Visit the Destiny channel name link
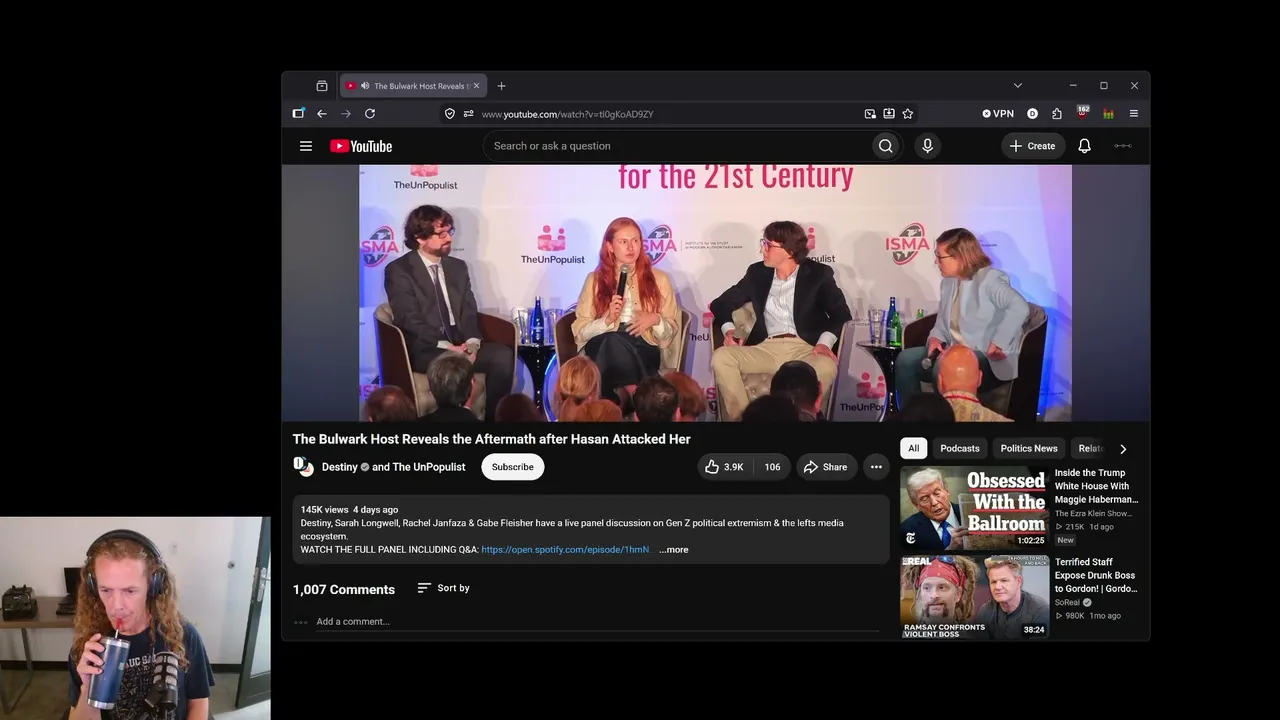This screenshot has width=1280, height=720. click(340, 467)
